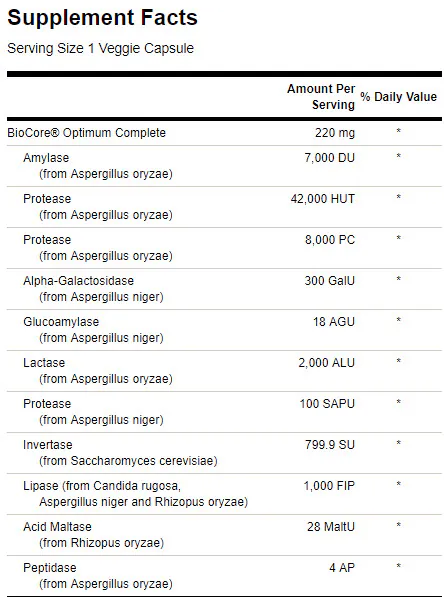The height and width of the screenshot is (597, 444).
Task: Click the Lipase from Candida rugosa text
Action: (102, 486)
